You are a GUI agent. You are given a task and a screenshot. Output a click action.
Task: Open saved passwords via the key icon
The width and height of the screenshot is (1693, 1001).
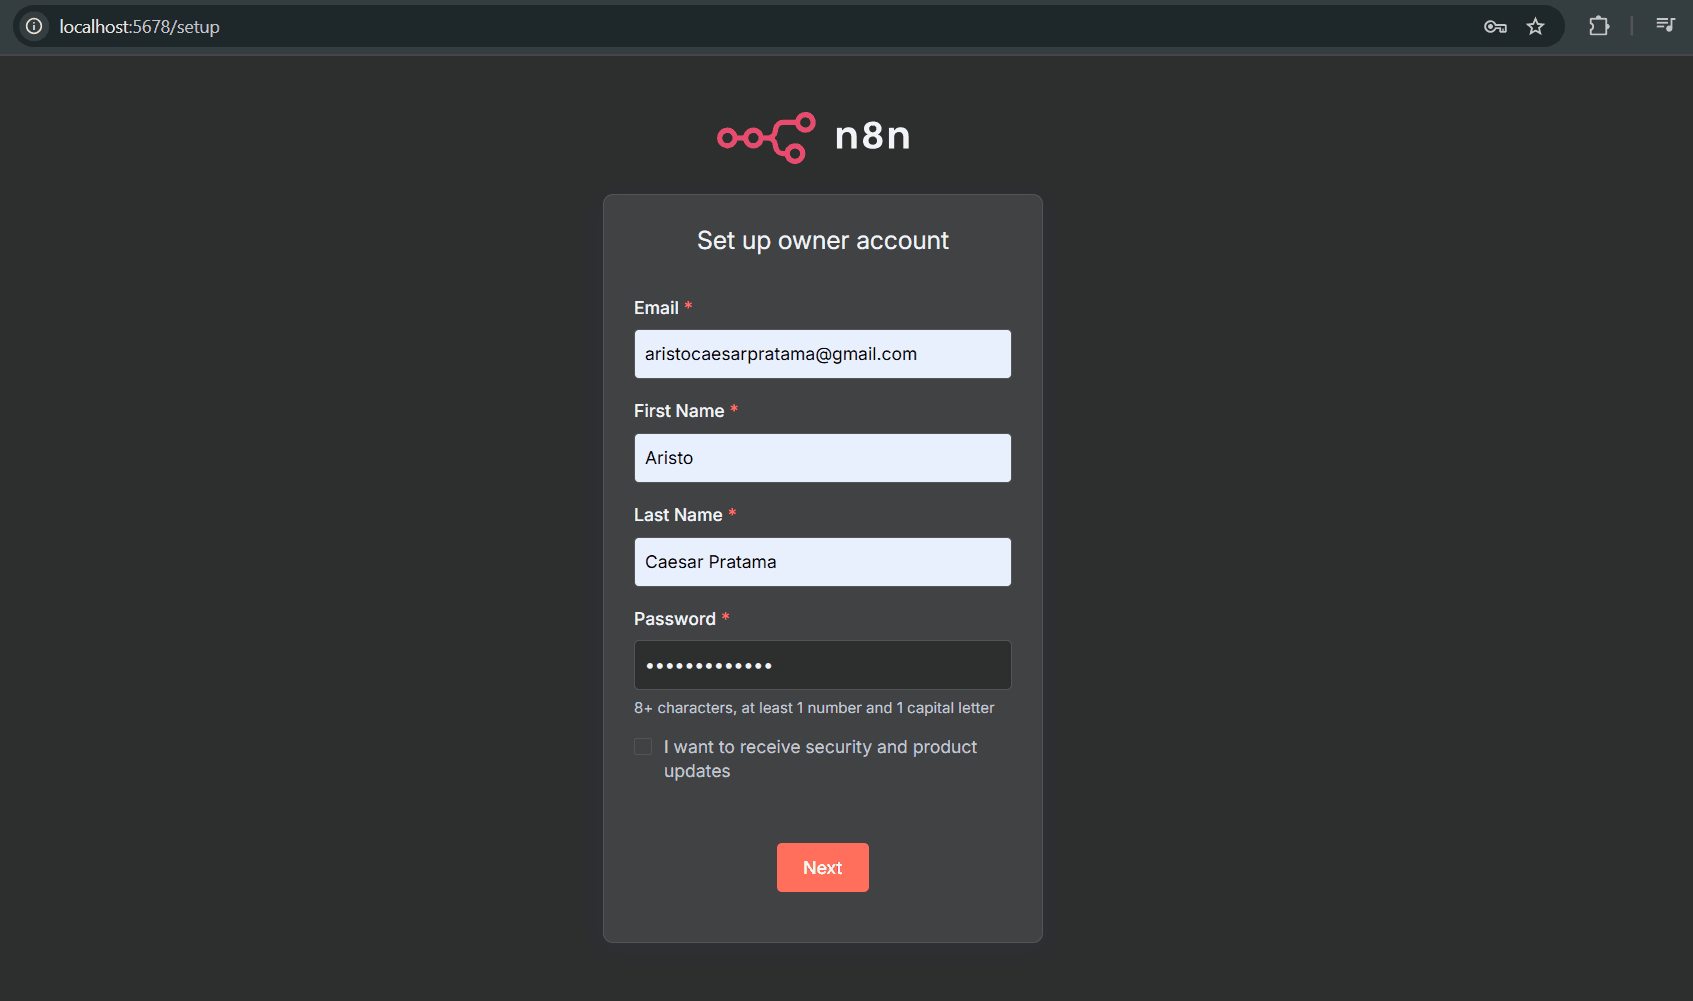[1495, 26]
